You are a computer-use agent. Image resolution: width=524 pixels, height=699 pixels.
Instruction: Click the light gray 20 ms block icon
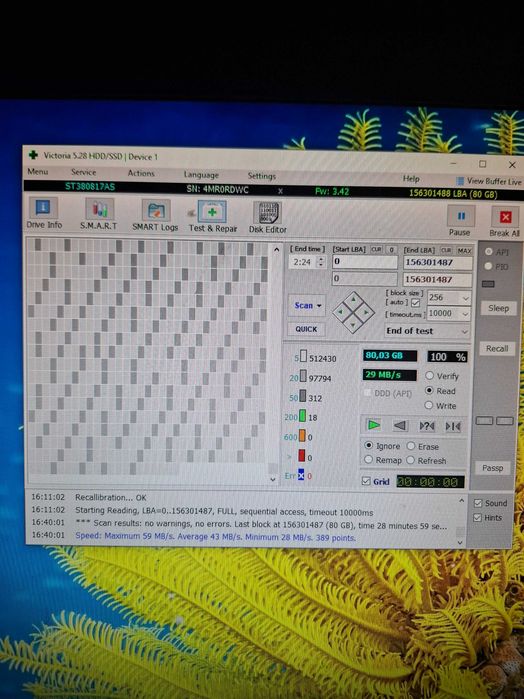[x=303, y=376]
